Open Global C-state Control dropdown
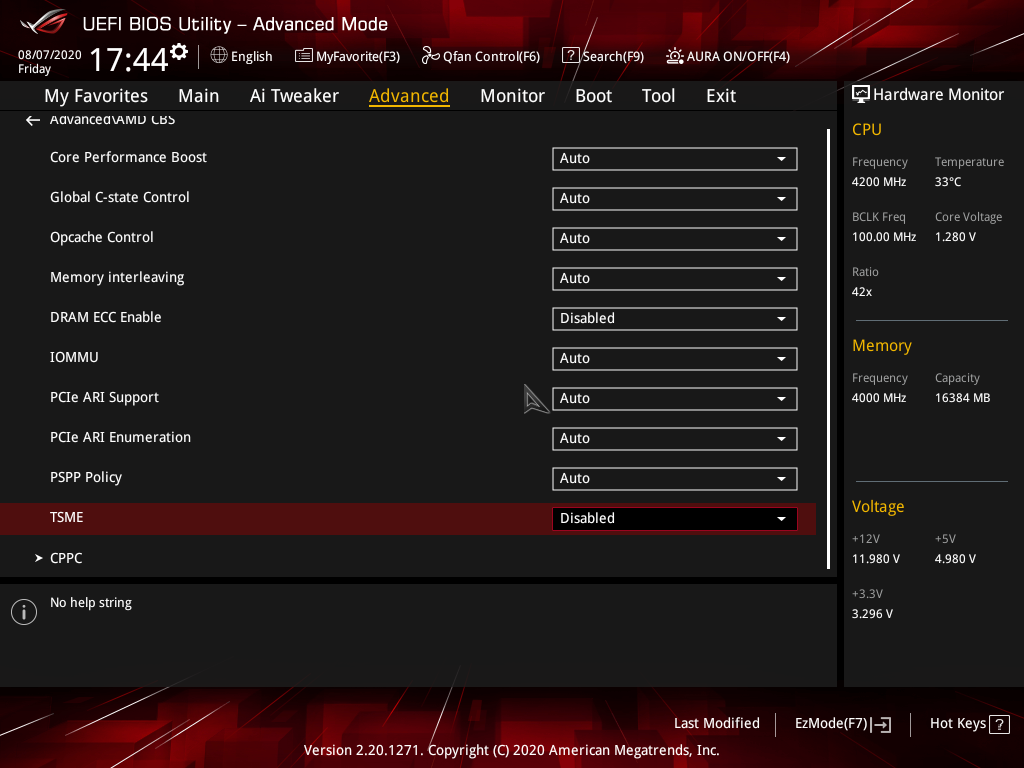Viewport: 1024px width, 768px height. [x=675, y=199]
